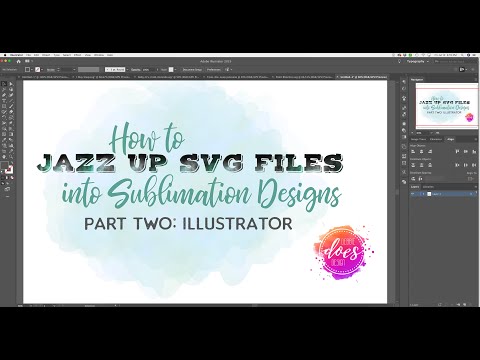Click the toolbar Fill color swatch
480x360 pixels.
(x=4, y=166)
